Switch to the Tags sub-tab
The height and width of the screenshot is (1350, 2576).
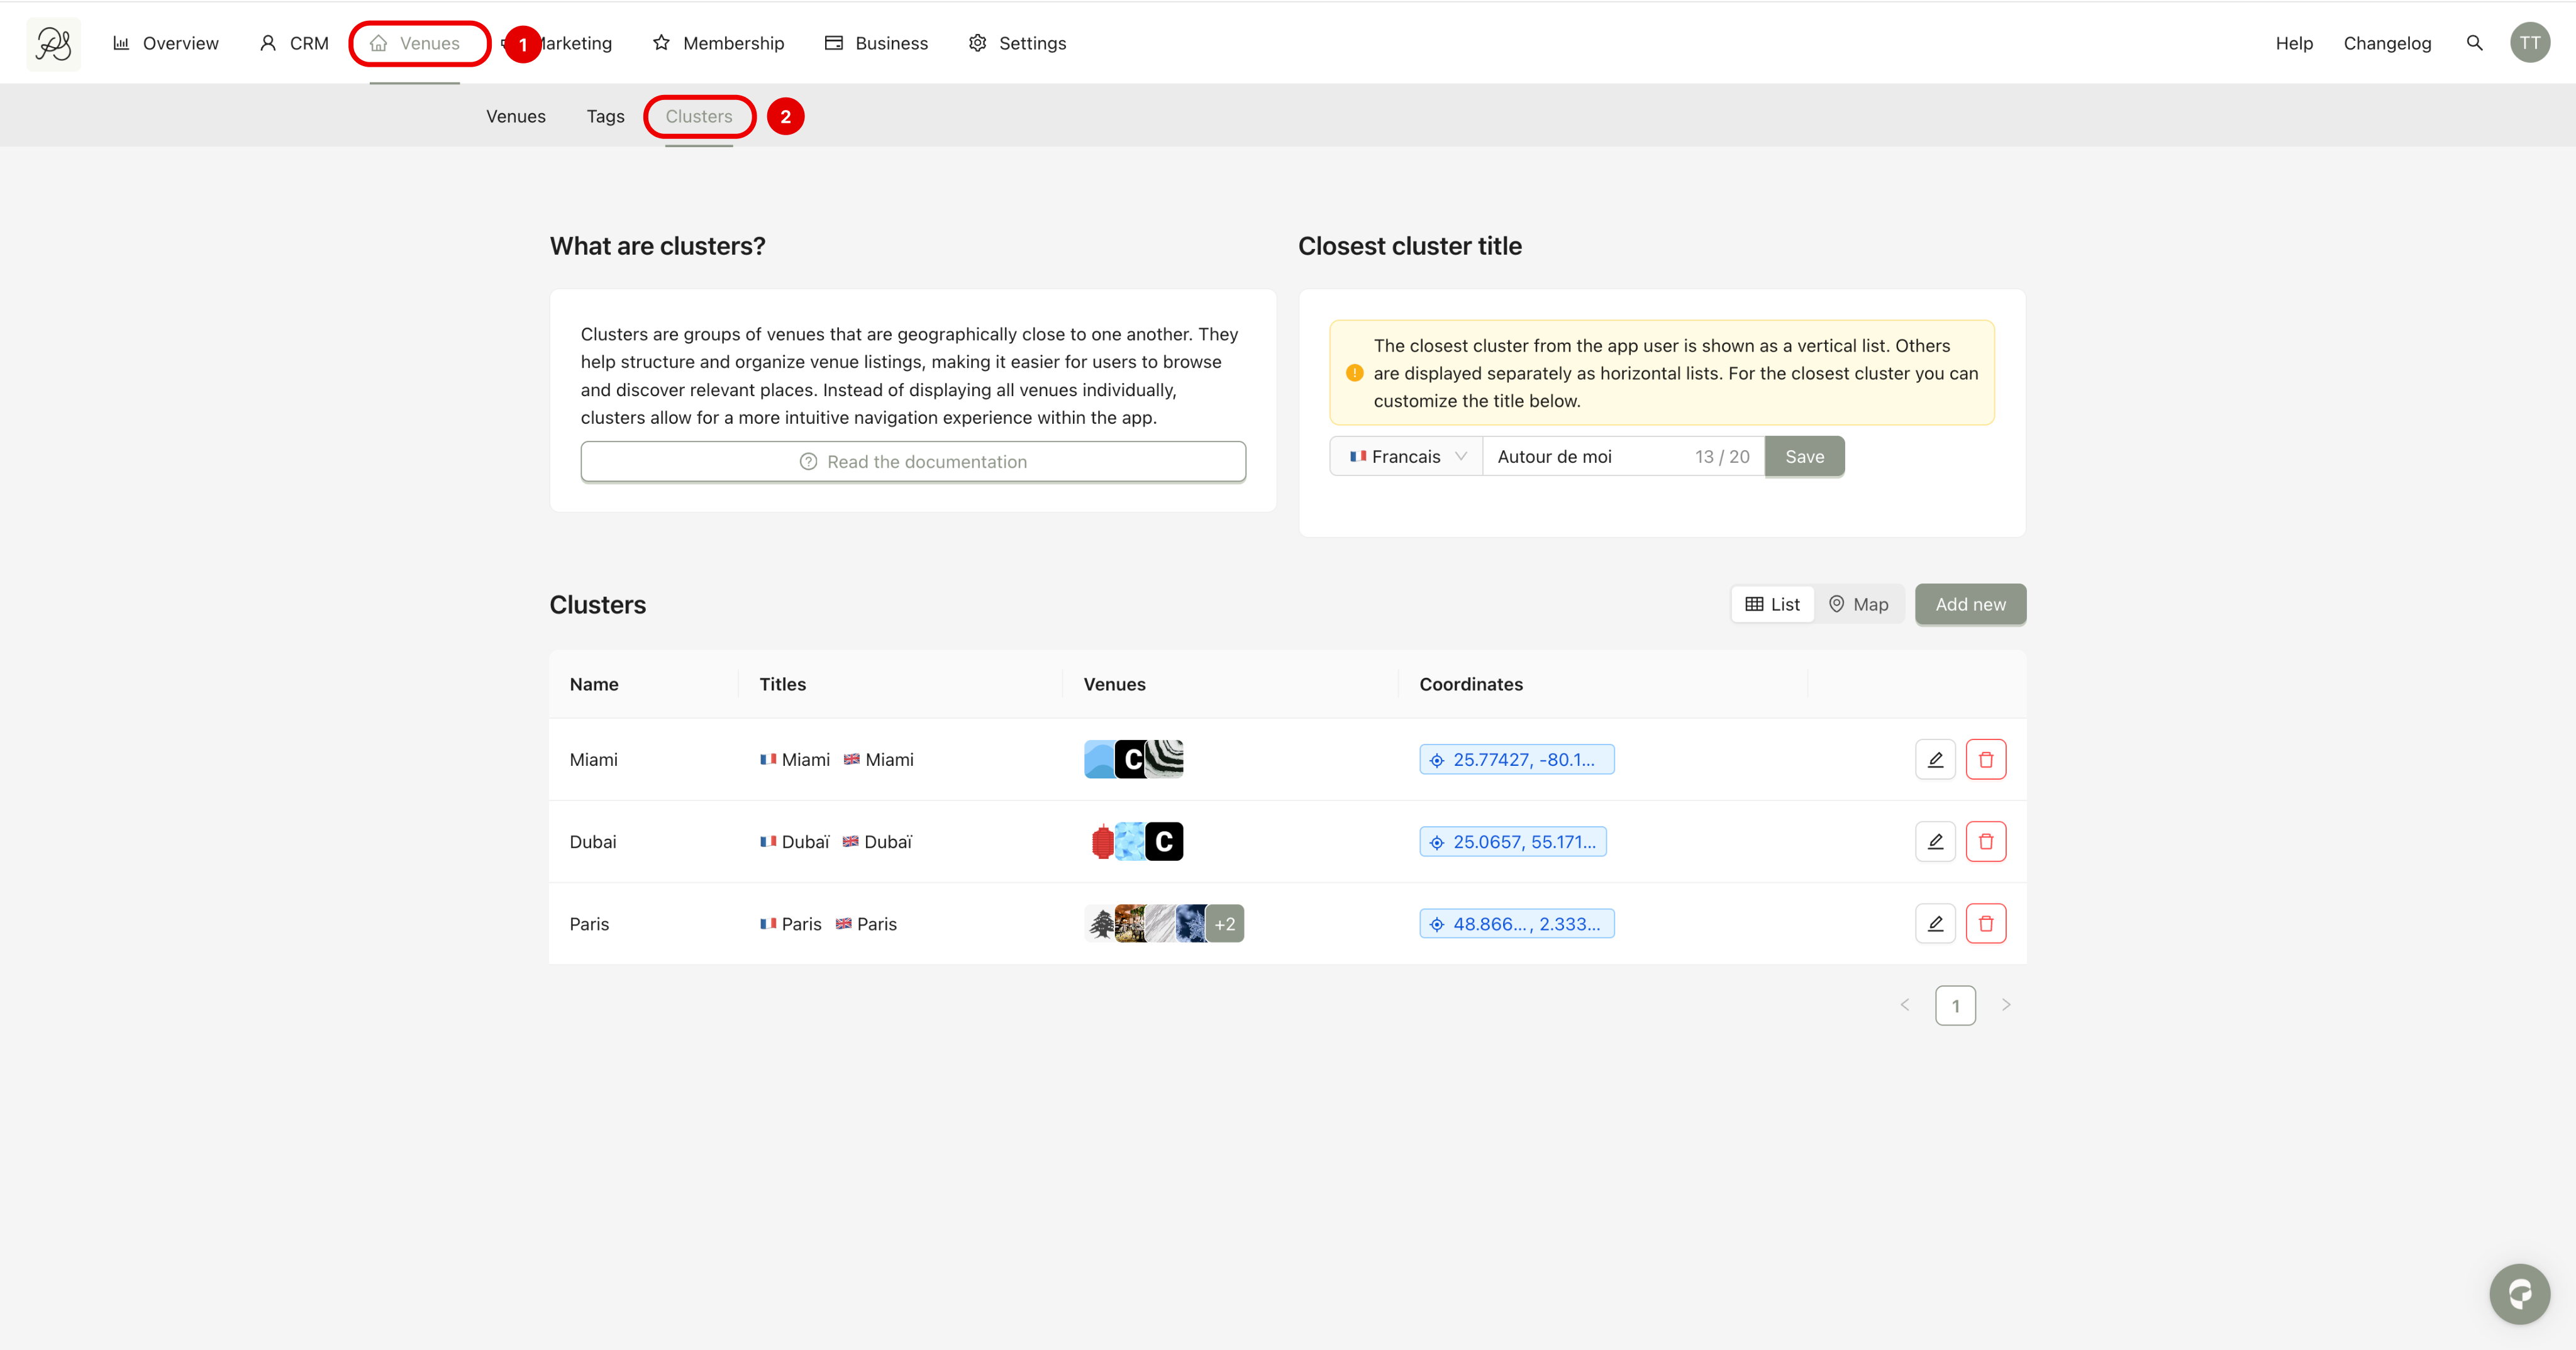pos(605,116)
